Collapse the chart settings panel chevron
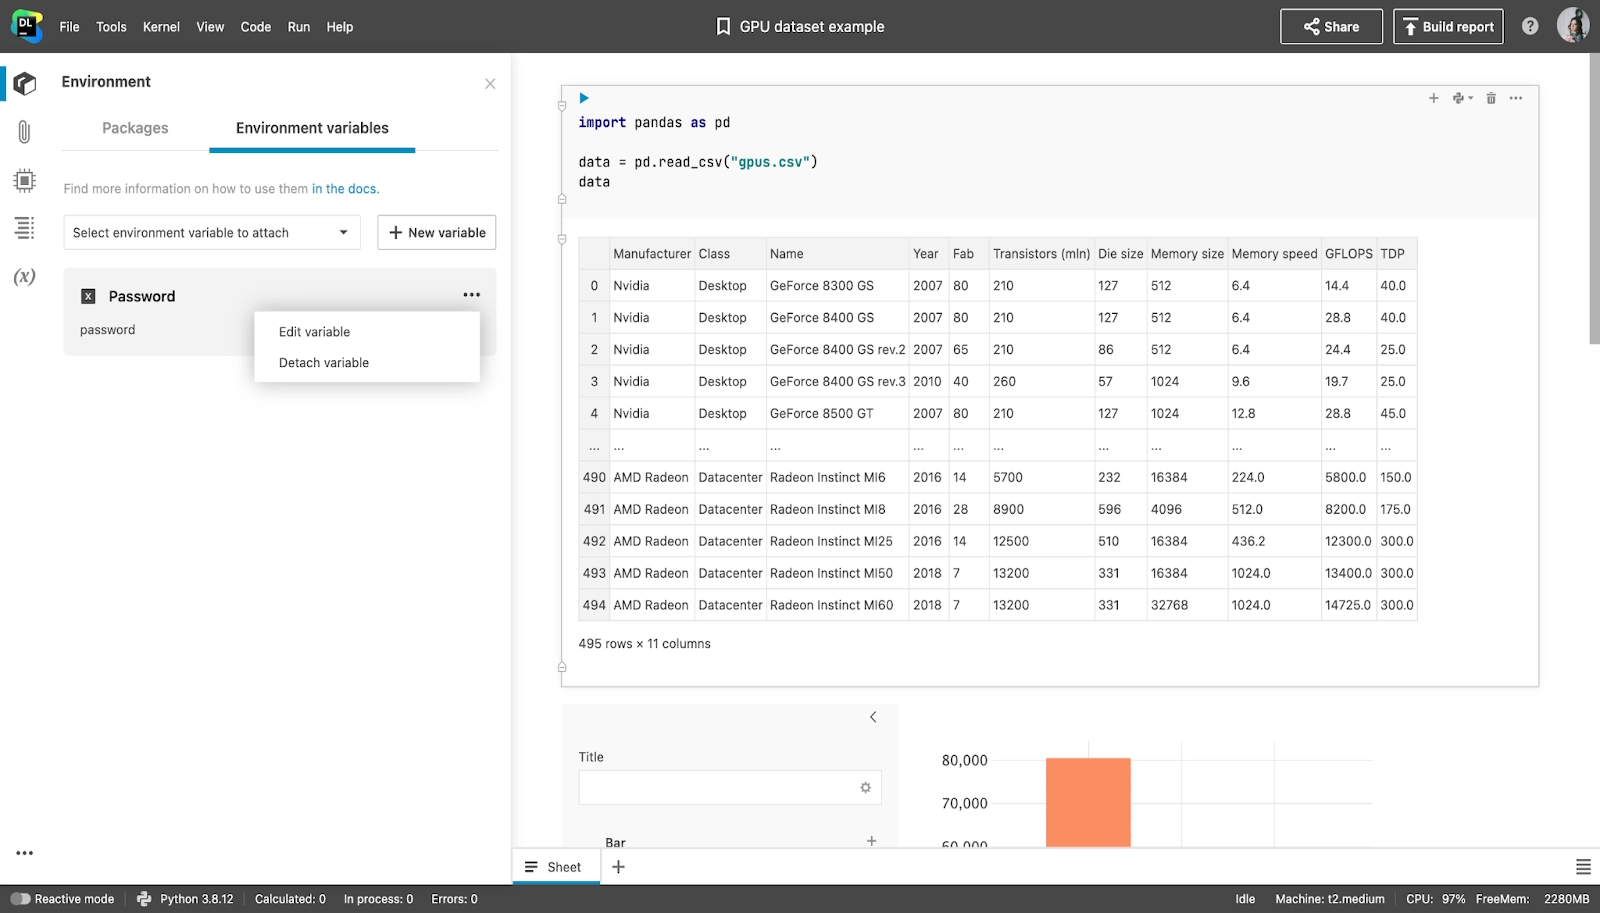Screen dimensions: 1600x913 click(873, 717)
